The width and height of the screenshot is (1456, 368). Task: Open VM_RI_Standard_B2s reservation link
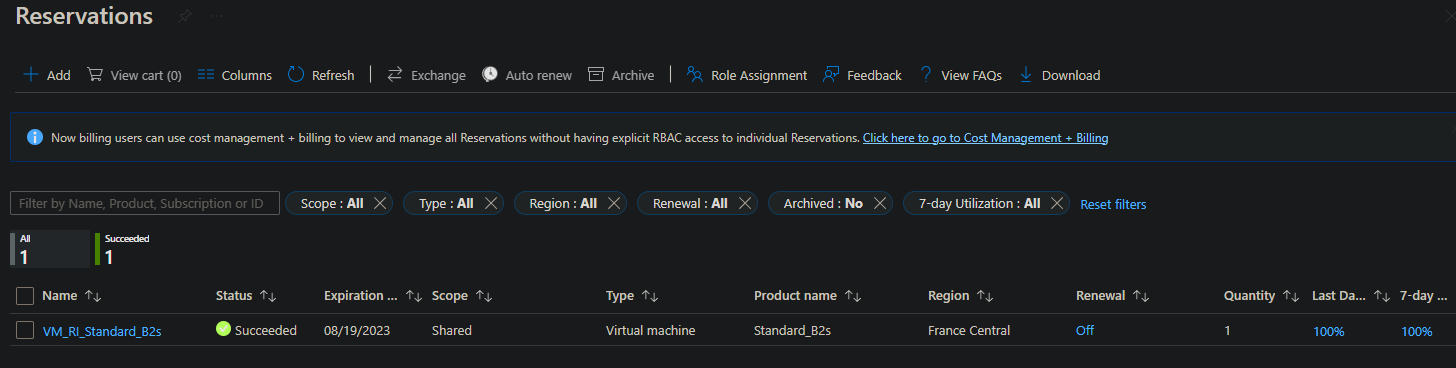coord(102,331)
